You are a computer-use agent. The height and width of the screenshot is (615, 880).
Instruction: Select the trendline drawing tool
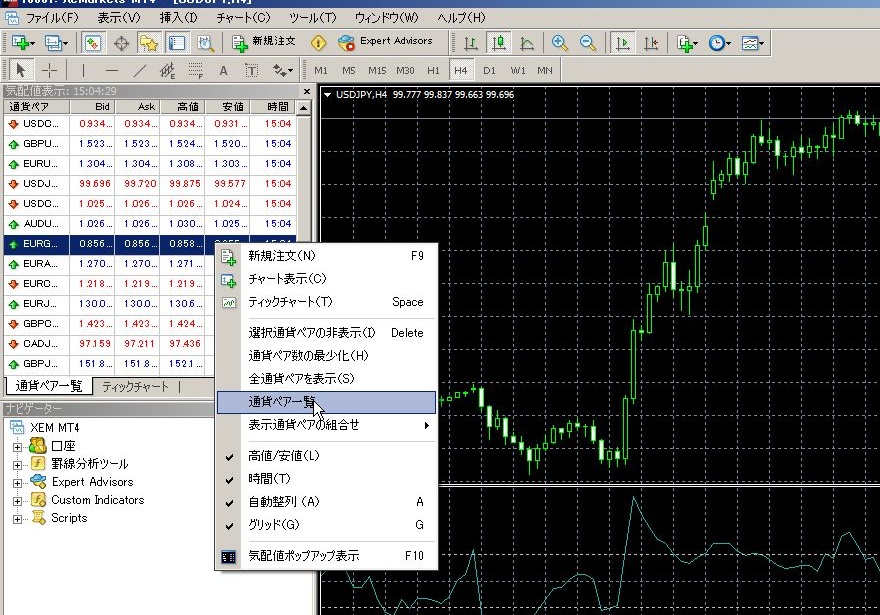click(x=140, y=71)
